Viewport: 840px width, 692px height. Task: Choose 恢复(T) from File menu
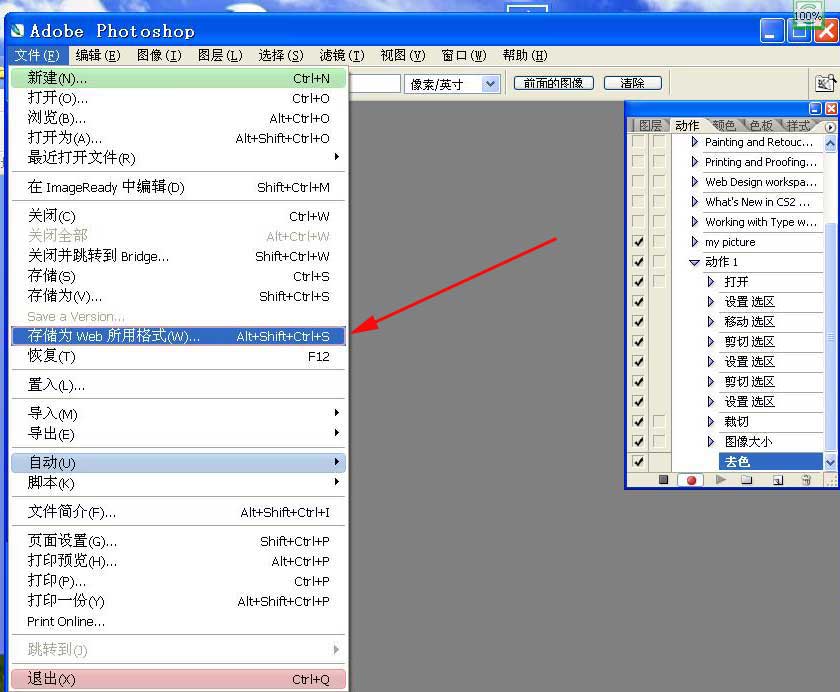(x=178, y=356)
